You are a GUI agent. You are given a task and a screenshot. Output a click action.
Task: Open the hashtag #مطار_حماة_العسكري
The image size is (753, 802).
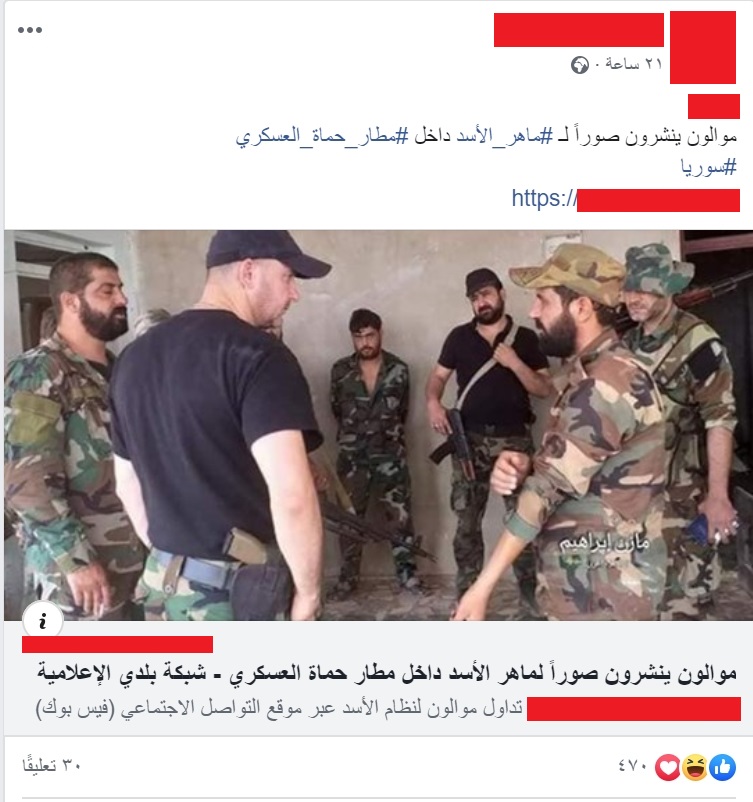click(322, 137)
